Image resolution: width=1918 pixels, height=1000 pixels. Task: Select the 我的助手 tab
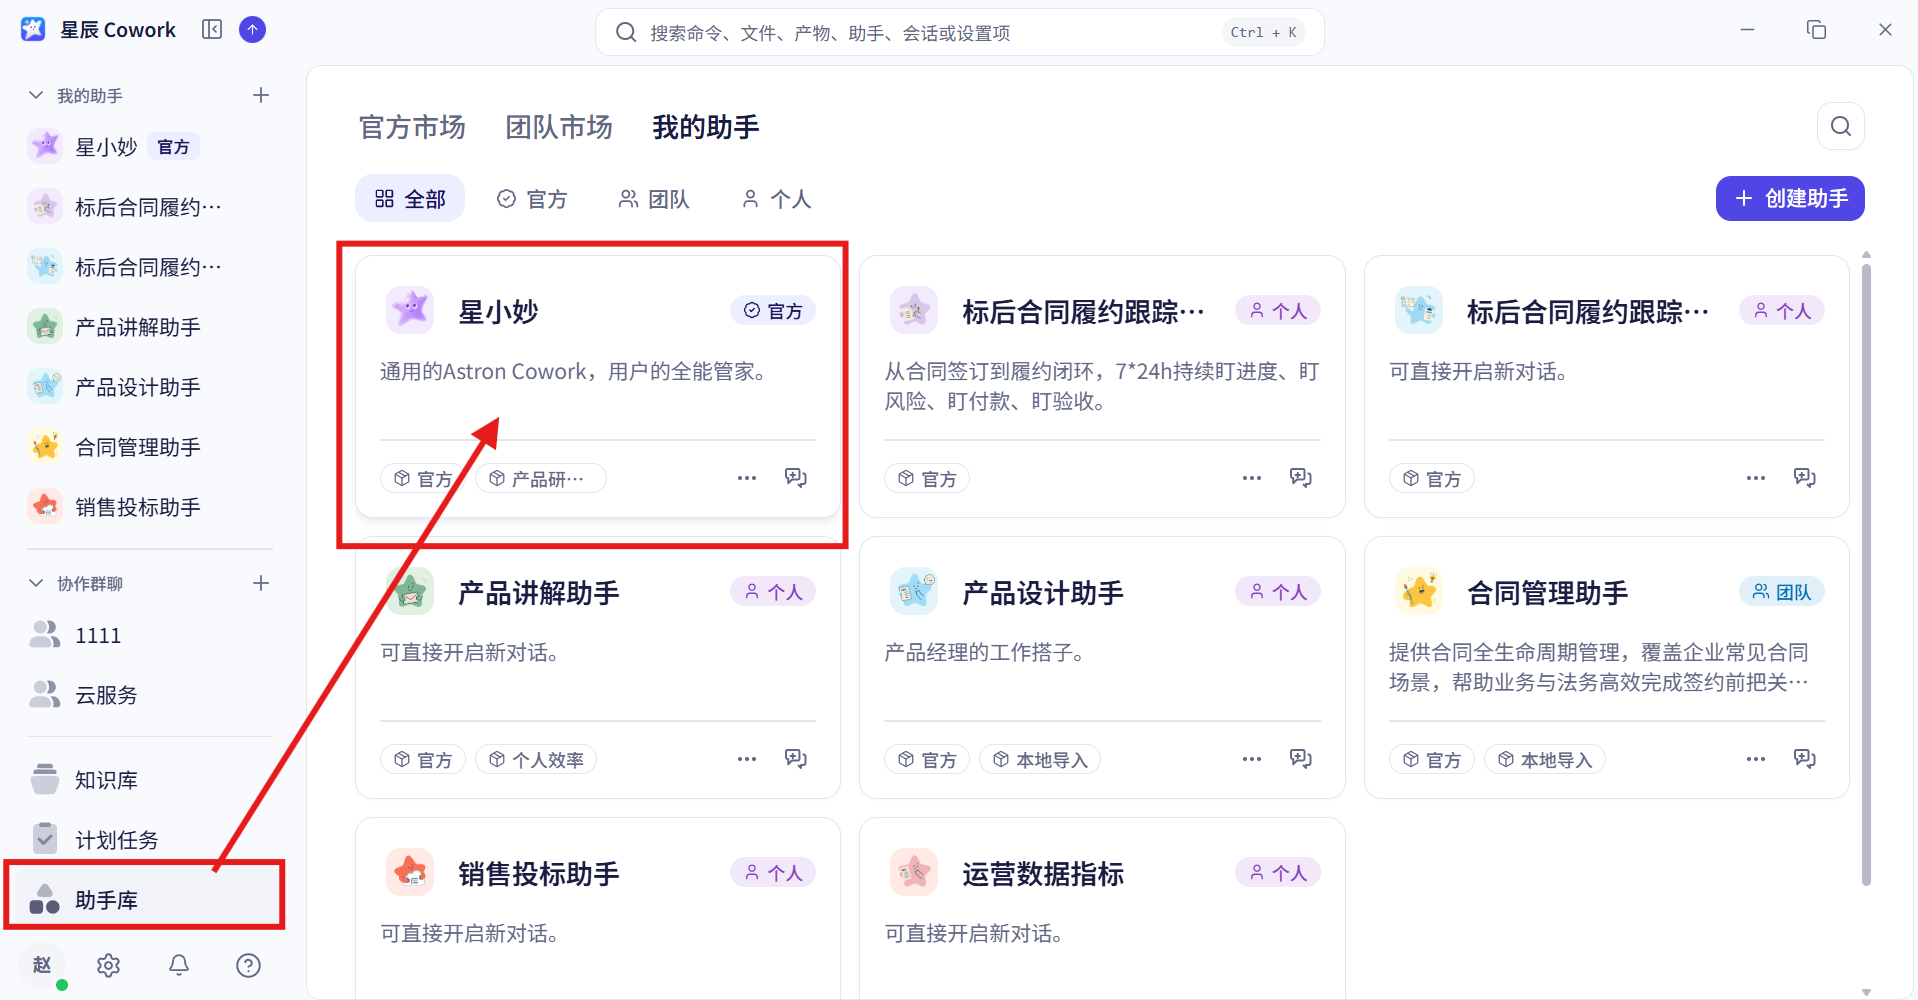[x=706, y=127]
